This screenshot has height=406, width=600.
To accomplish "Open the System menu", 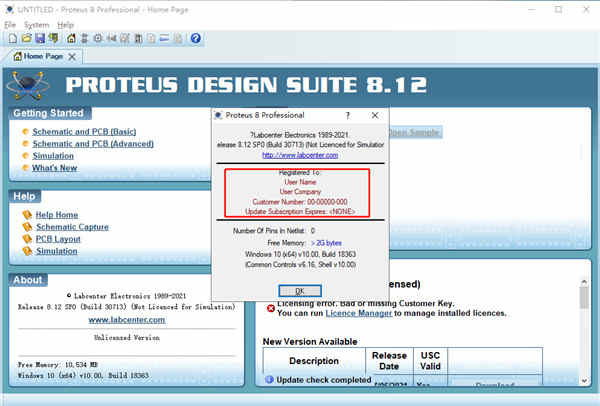I will click(x=36, y=25).
